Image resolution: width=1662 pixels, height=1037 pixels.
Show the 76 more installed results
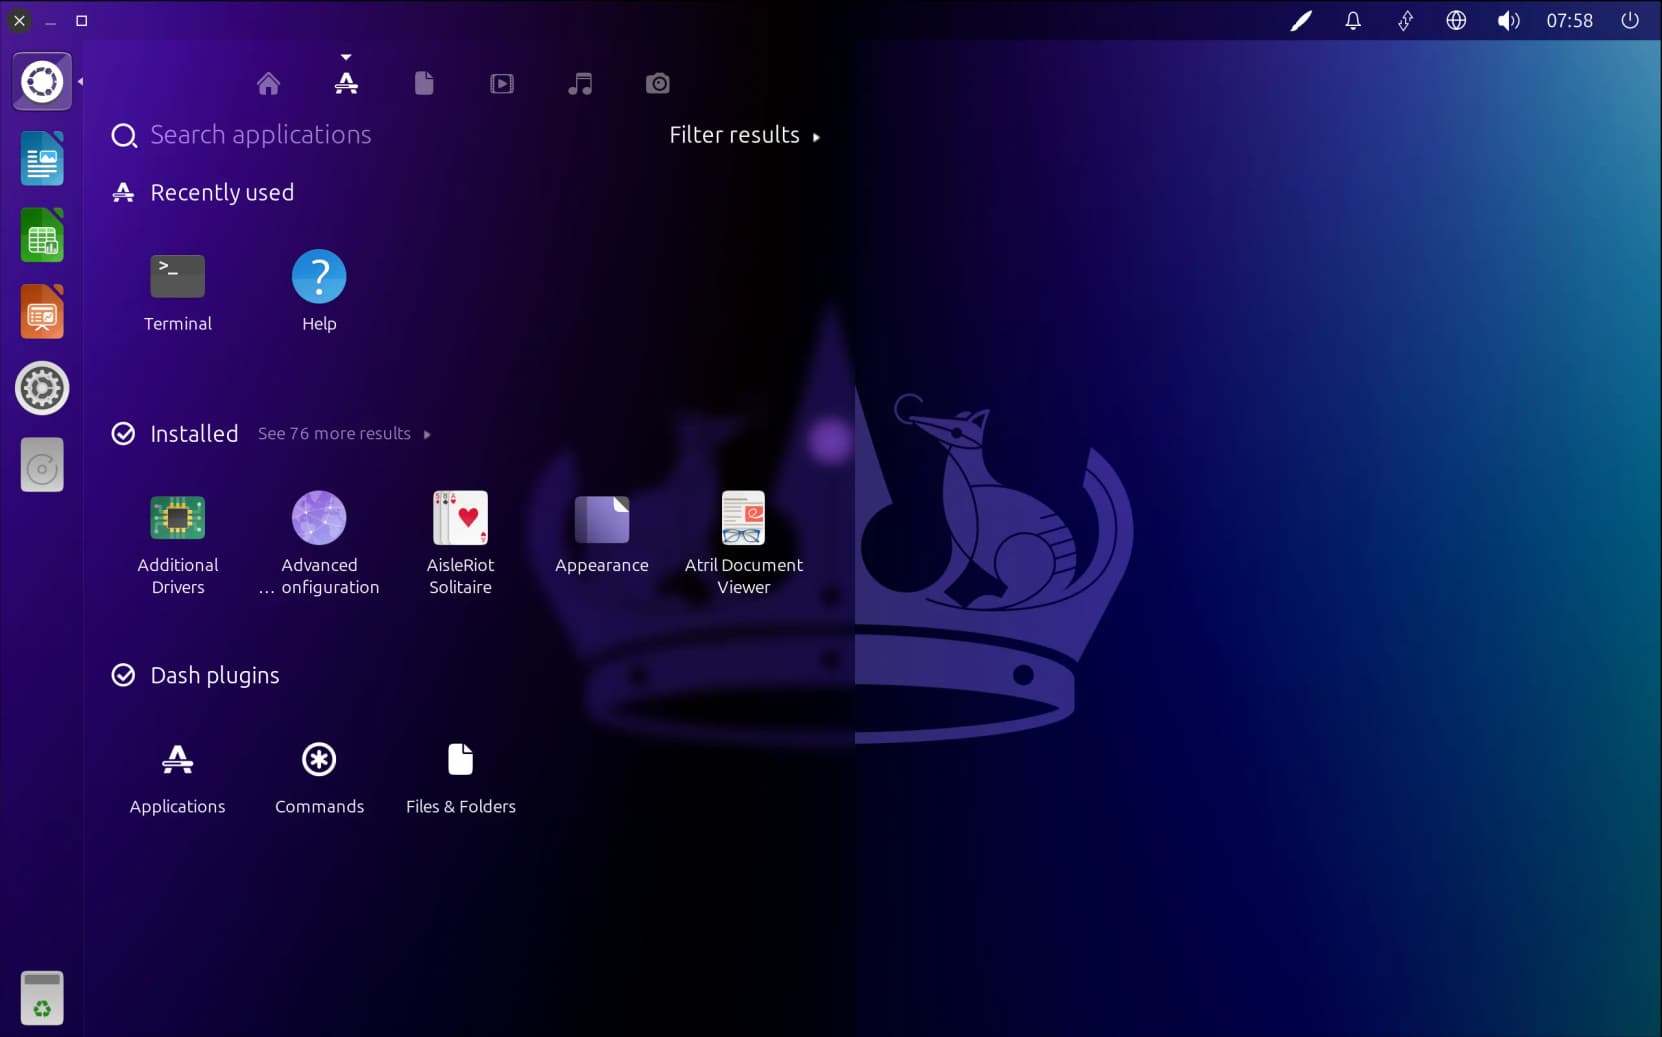coord(344,434)
